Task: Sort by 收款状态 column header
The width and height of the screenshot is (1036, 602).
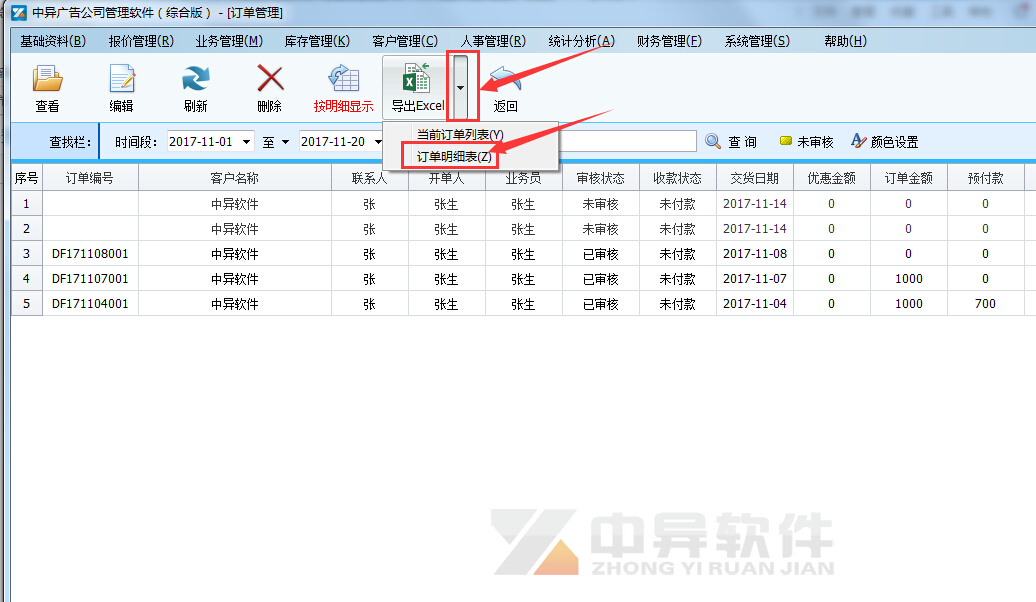Action: pos(677,178)
